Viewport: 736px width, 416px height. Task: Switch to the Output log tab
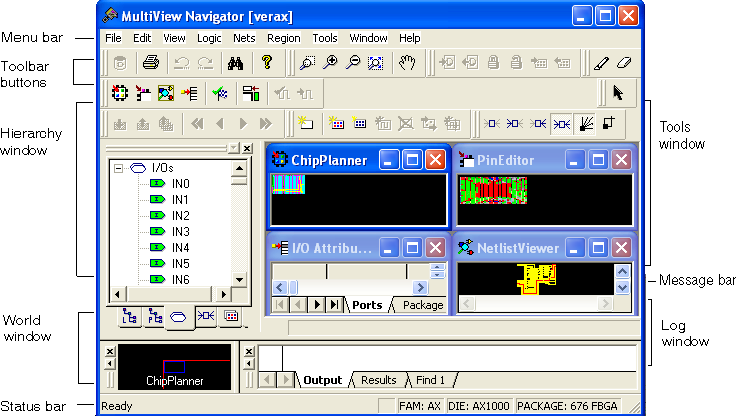(322, 380)
